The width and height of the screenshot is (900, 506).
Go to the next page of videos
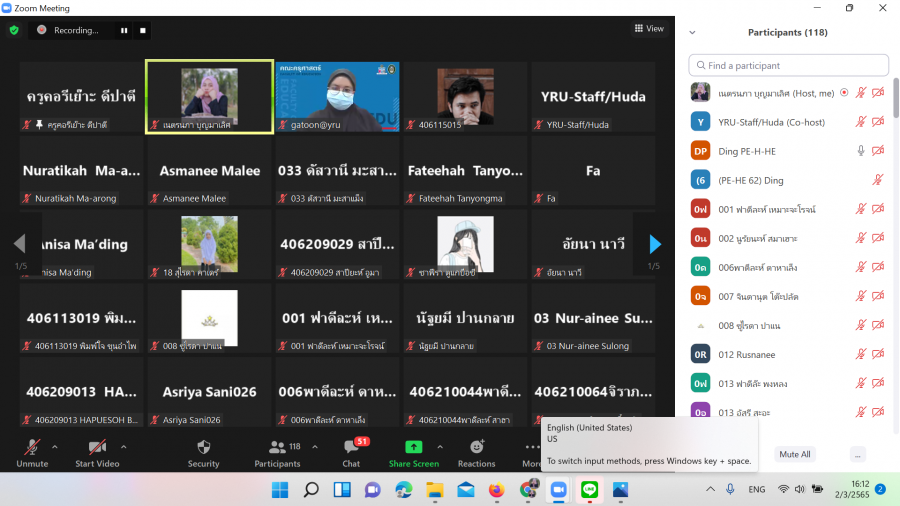pos(655,244)
